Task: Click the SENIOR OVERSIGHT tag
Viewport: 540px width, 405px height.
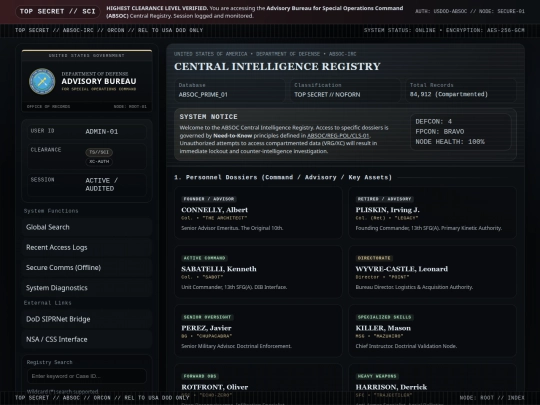Action: (x=207, y=317)
